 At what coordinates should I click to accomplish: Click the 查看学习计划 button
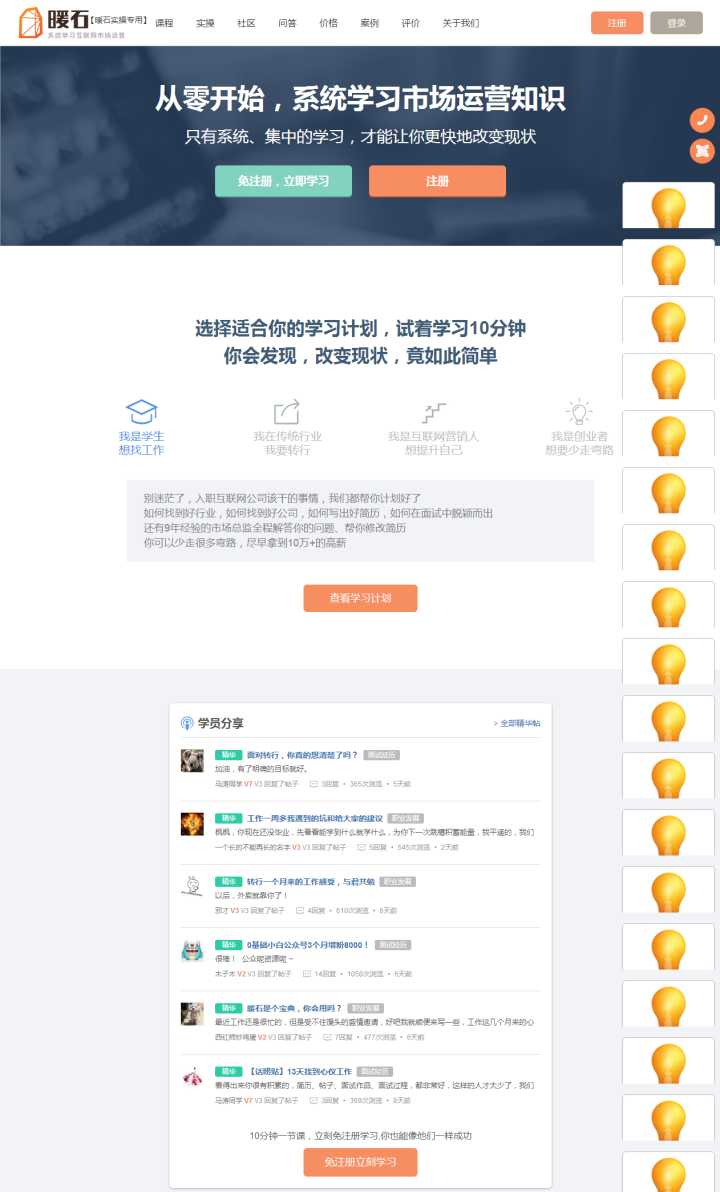coord(360,598)
